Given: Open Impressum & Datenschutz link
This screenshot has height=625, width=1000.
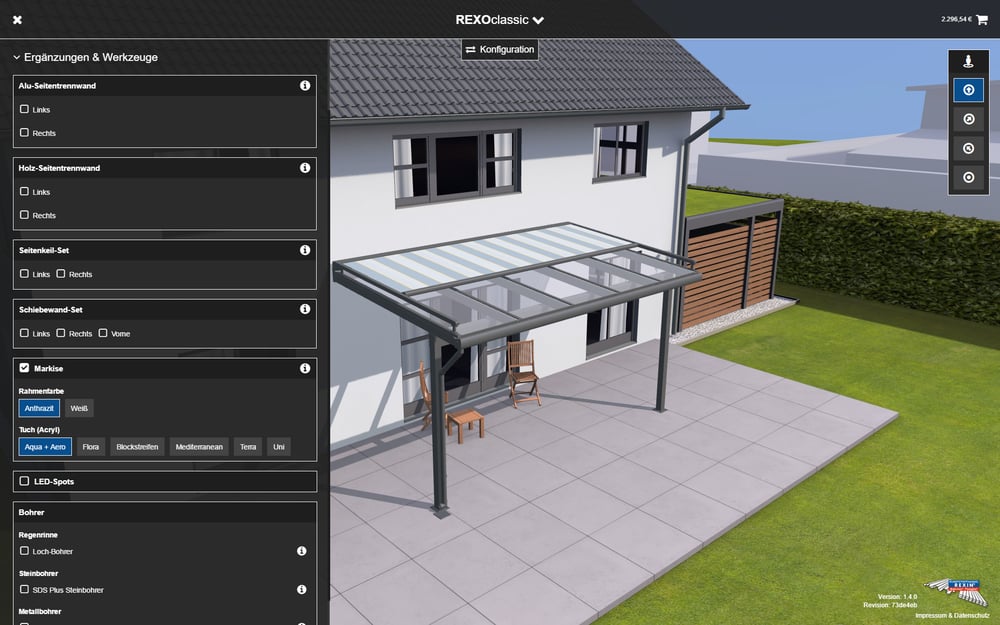Looking at the screenshot, I should 952,615.
